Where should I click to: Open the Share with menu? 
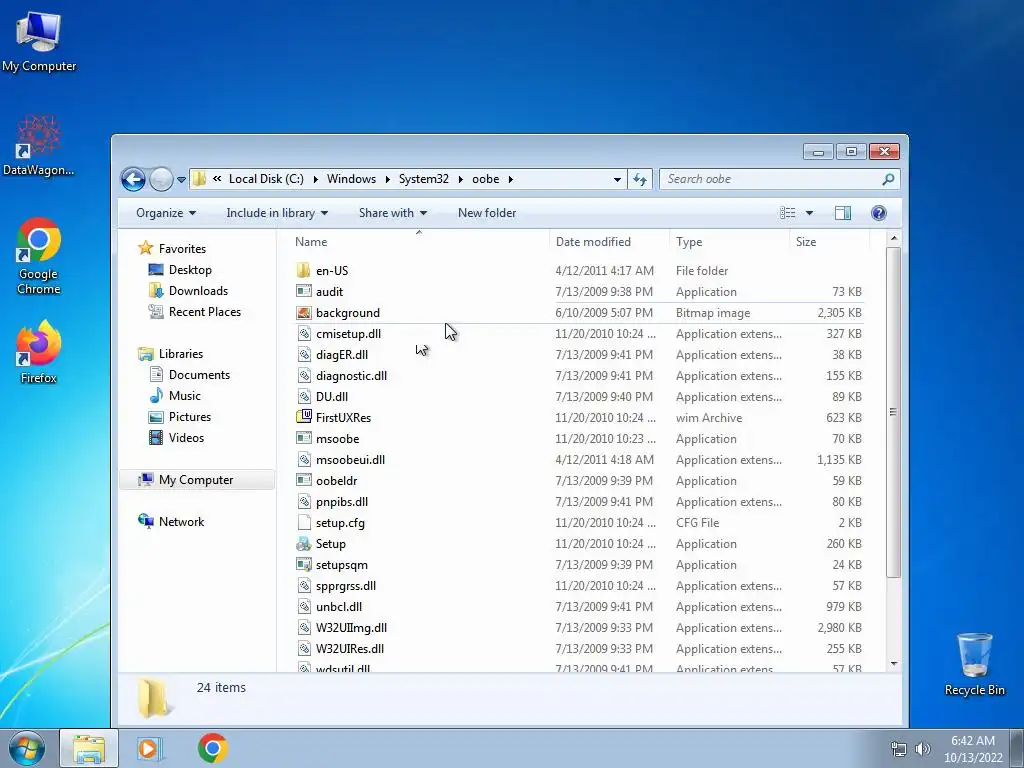392,213
